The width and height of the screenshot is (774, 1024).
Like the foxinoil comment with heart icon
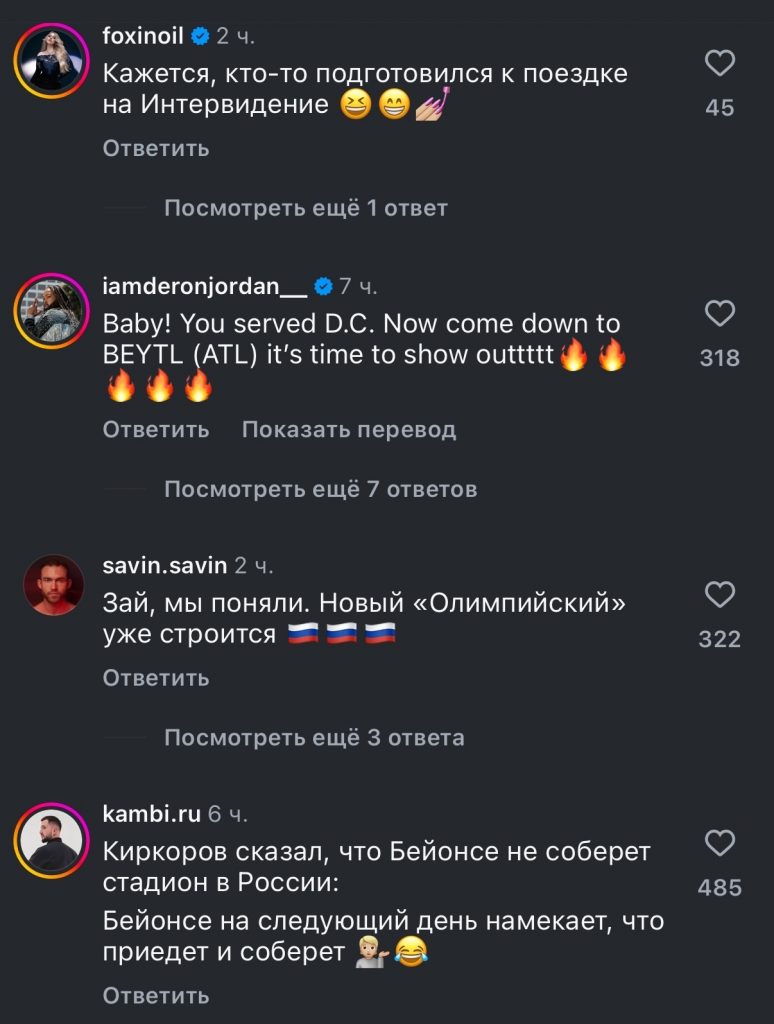point(720,66)
